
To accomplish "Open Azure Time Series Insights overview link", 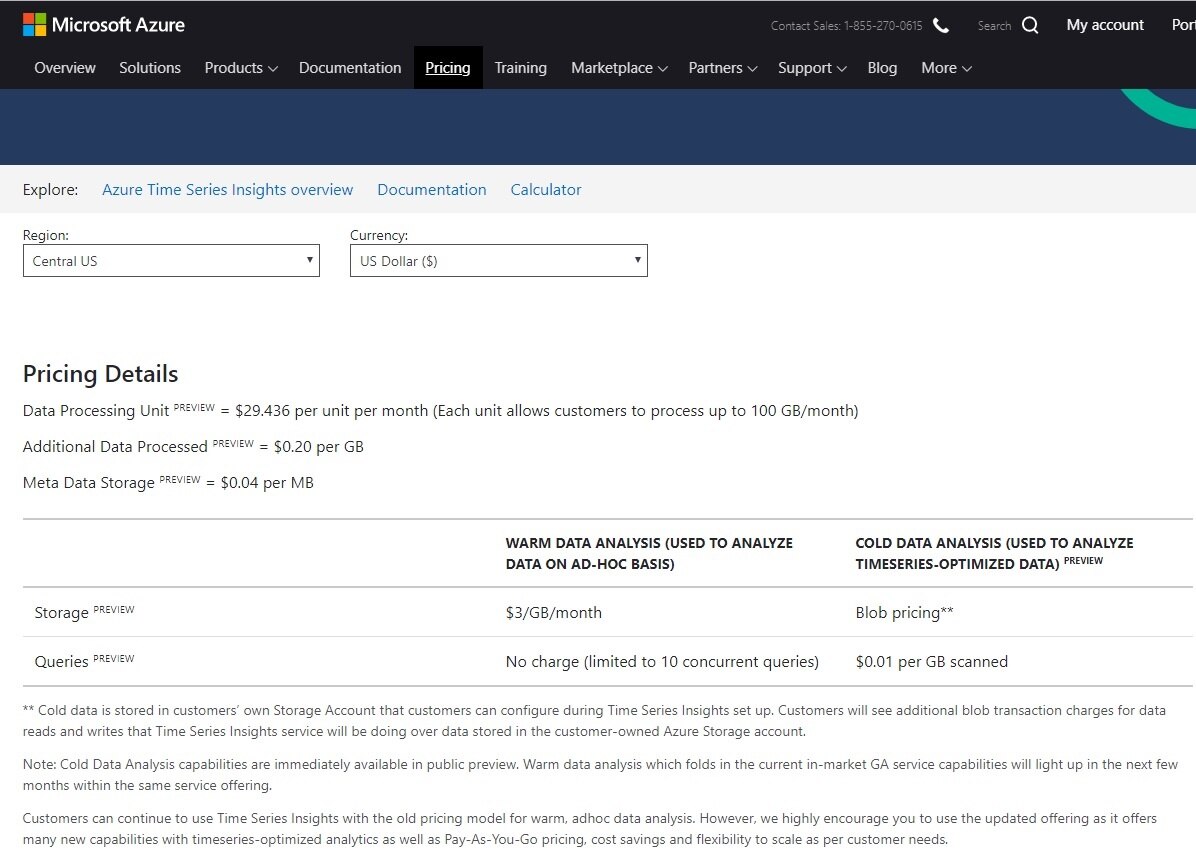I will coord(227,190).
